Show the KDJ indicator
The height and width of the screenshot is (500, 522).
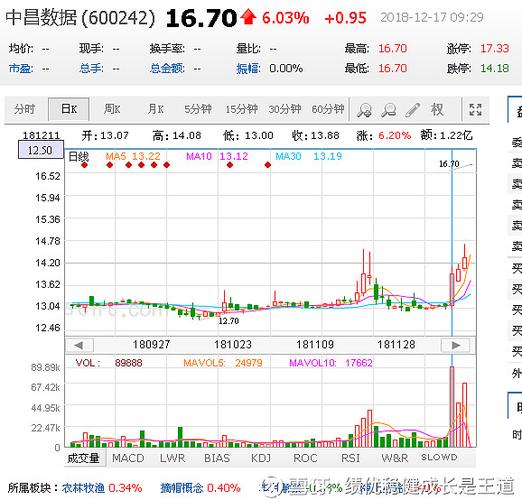[261, 458]
